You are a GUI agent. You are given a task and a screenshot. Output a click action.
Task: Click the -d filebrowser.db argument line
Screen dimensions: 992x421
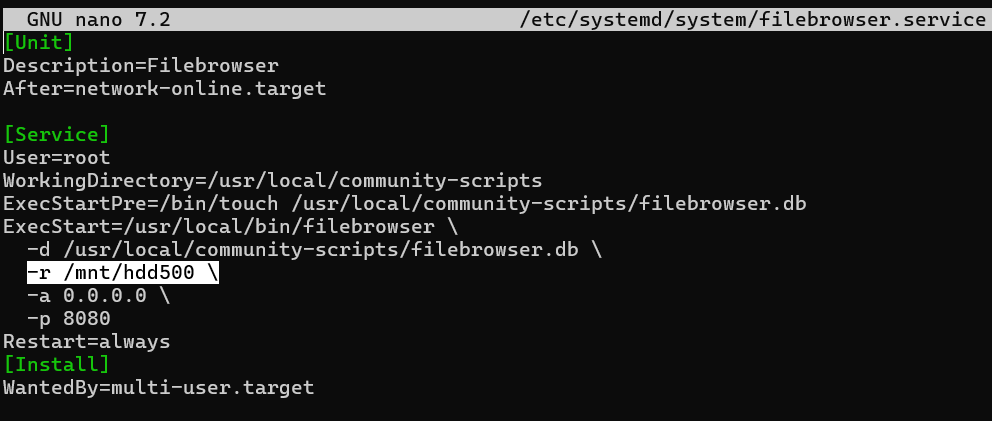coord(314,249)
